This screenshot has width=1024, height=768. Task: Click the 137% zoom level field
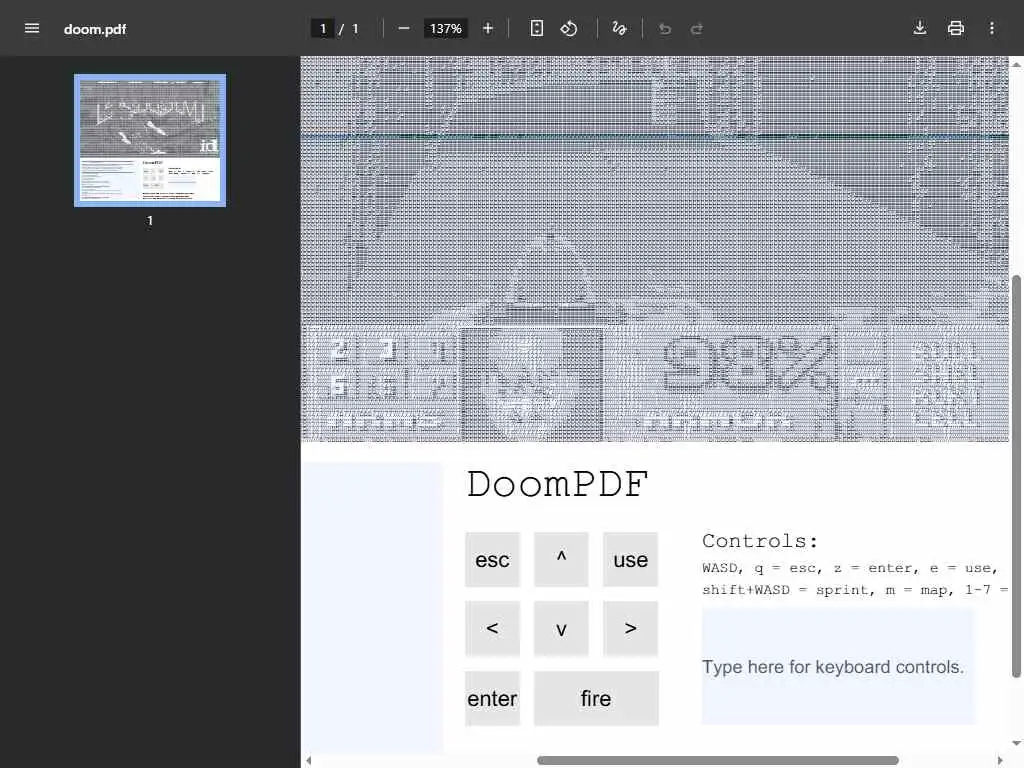[x=445, y=29]
